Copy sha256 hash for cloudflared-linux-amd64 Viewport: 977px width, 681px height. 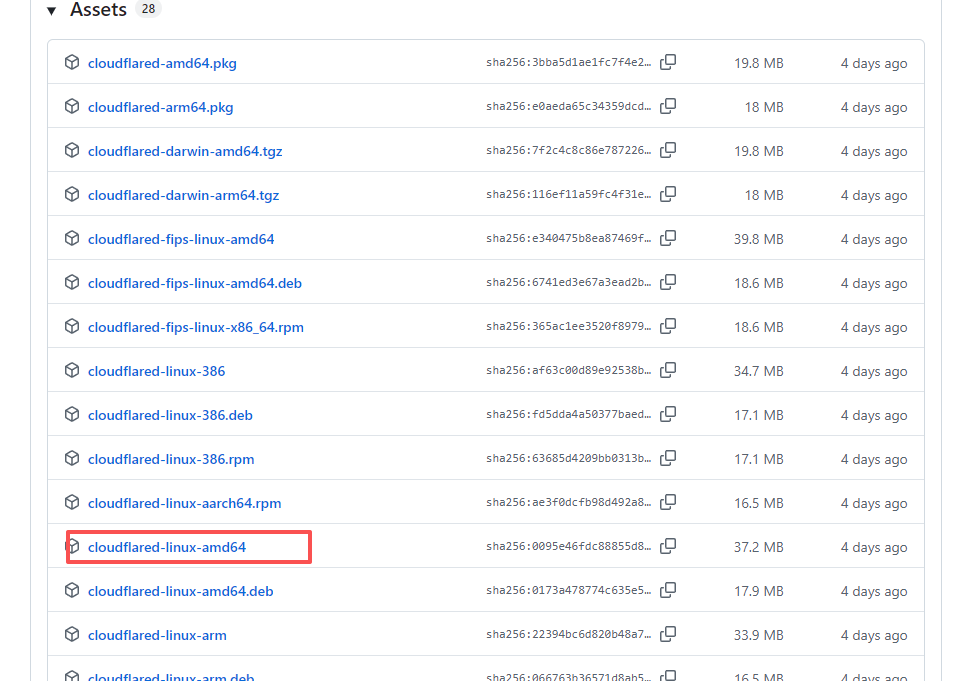pyautogui.click(x=668, y=546)
